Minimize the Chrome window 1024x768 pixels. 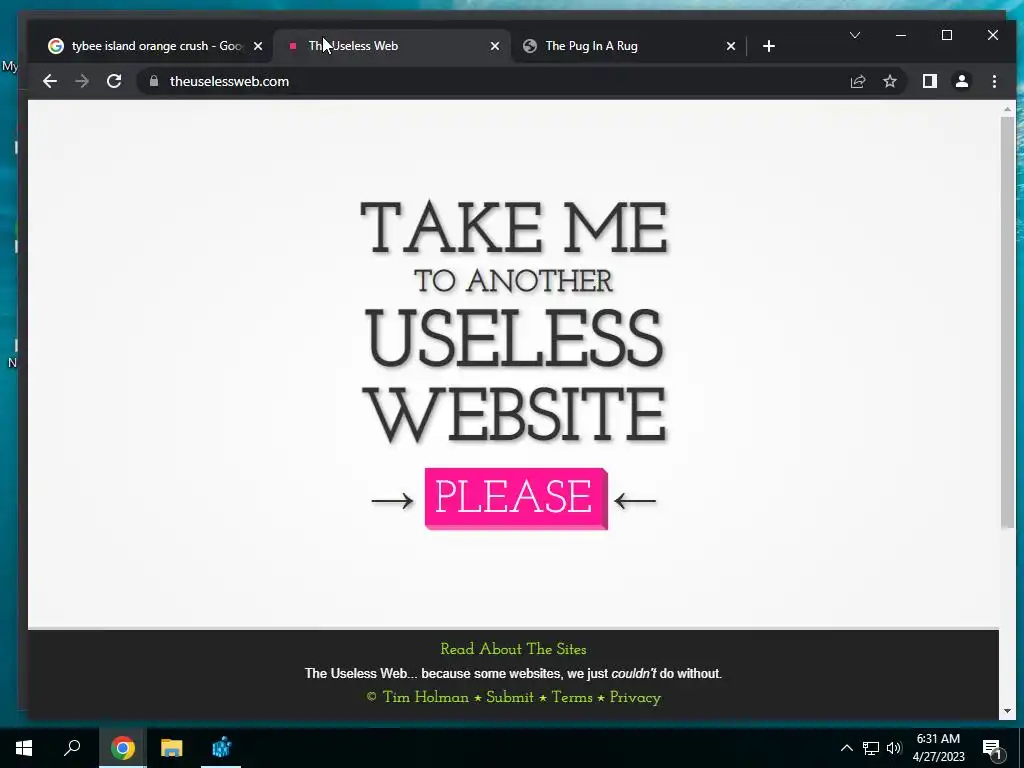pos(901,35)
